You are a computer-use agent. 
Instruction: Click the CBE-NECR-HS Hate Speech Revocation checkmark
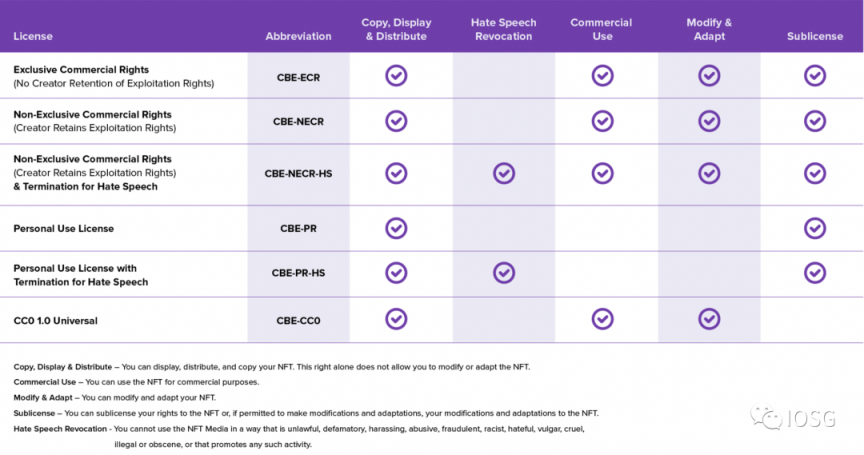coord(503,173)
